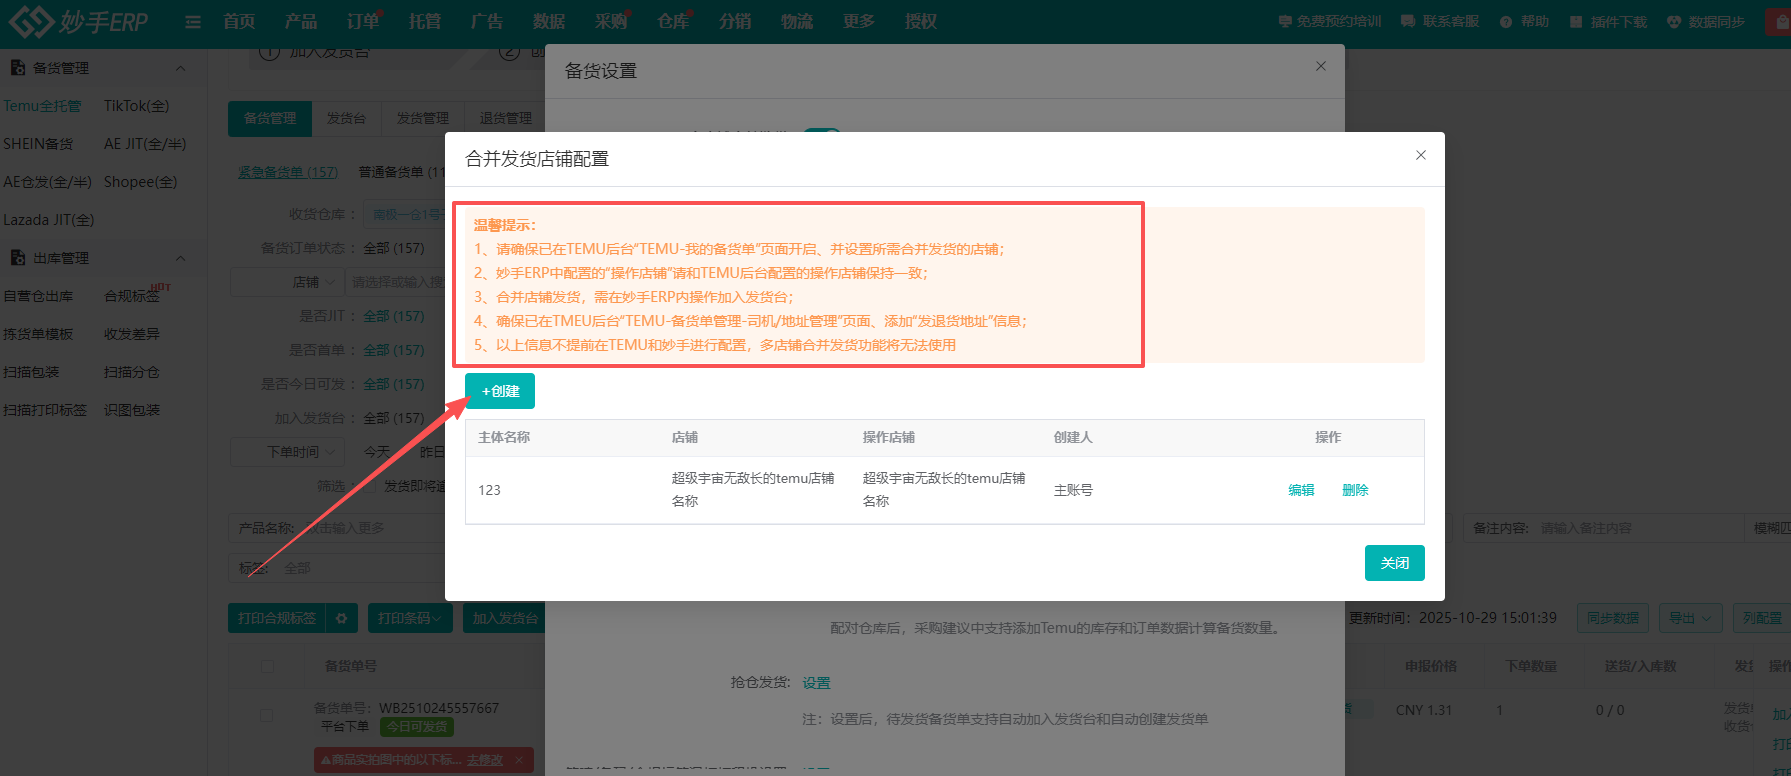The image size is (1791, 776).
Task: Open 联系客服 customer service chat icon
Action: pyautogui.click(x=1408, y=21)
